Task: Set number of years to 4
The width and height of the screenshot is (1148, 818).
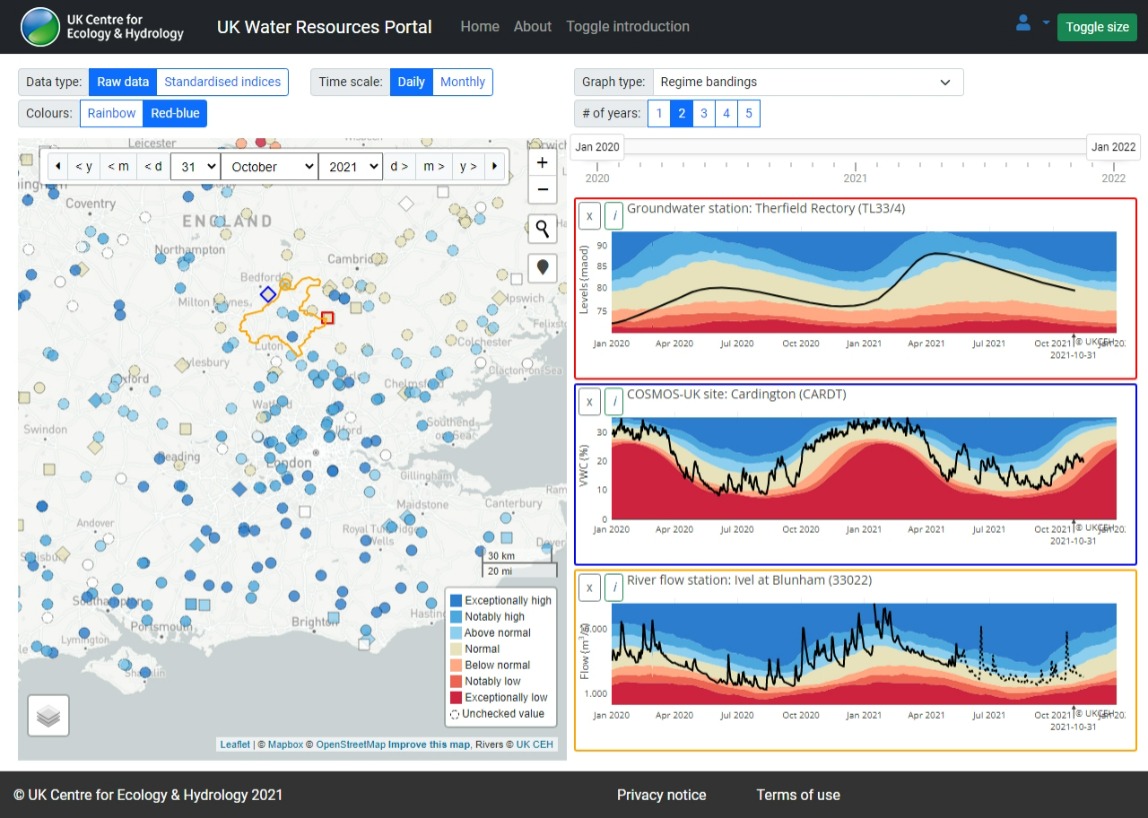Action: (726, 114)
